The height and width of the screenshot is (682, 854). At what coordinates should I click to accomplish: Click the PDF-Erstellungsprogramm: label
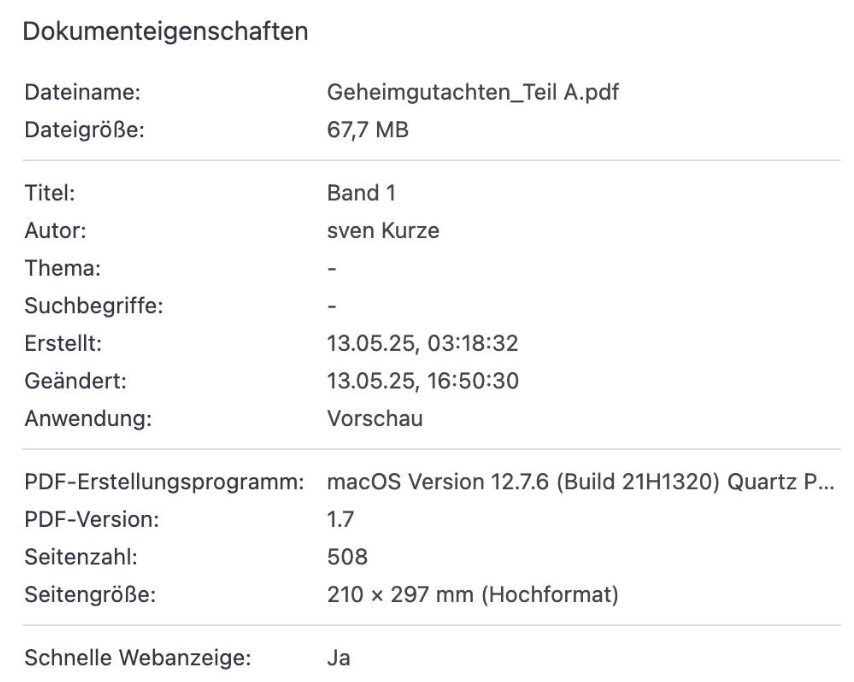coord(164,482)
